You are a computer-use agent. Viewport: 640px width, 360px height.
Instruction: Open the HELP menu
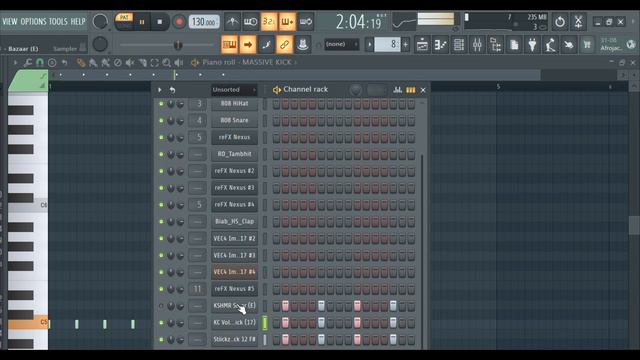click(78, 22)
